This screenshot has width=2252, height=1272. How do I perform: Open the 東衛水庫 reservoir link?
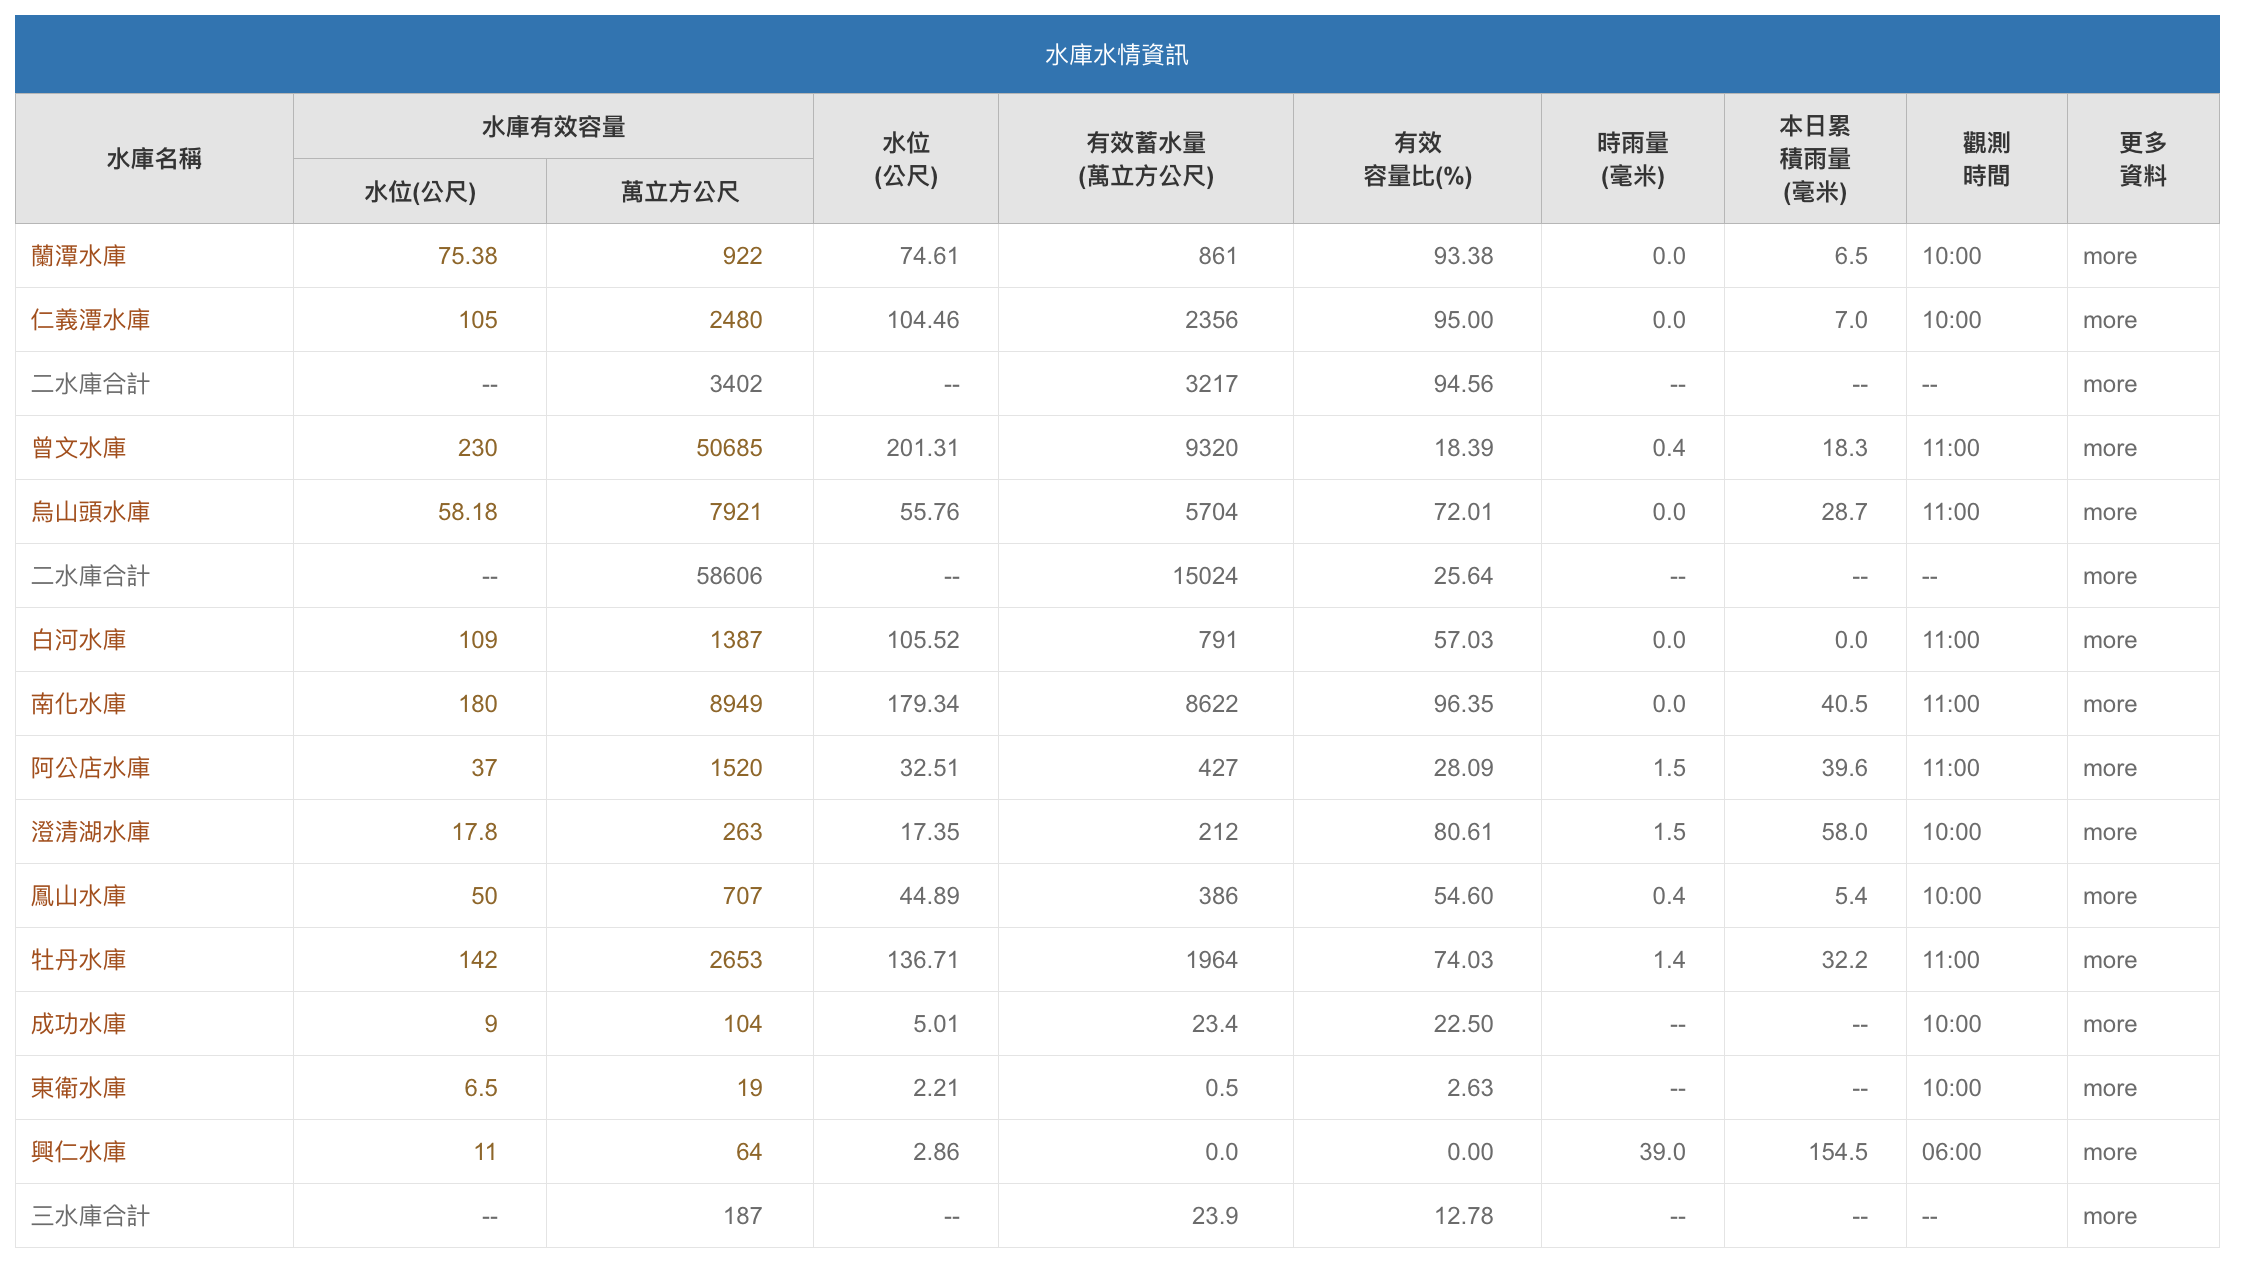78,1088
